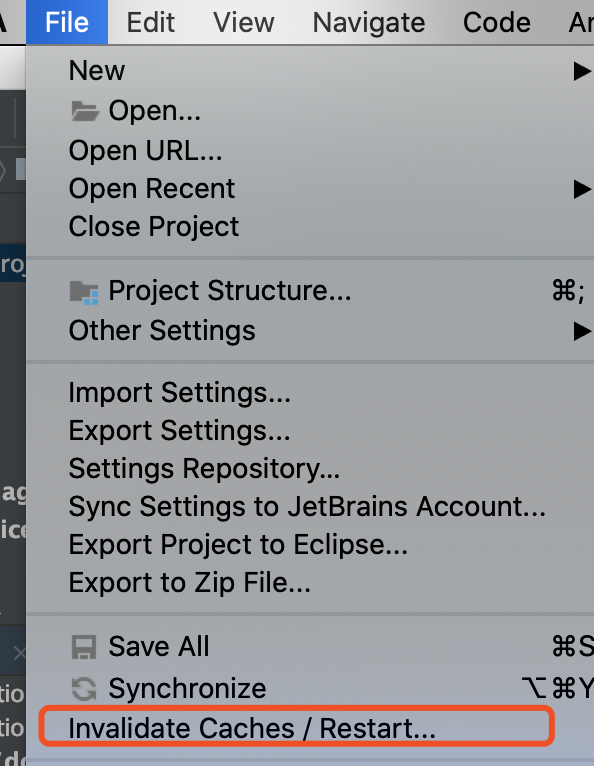594x766 pixels.
Task: Open the Code menu
Action: pyautogui.click(x=497, y=22)
